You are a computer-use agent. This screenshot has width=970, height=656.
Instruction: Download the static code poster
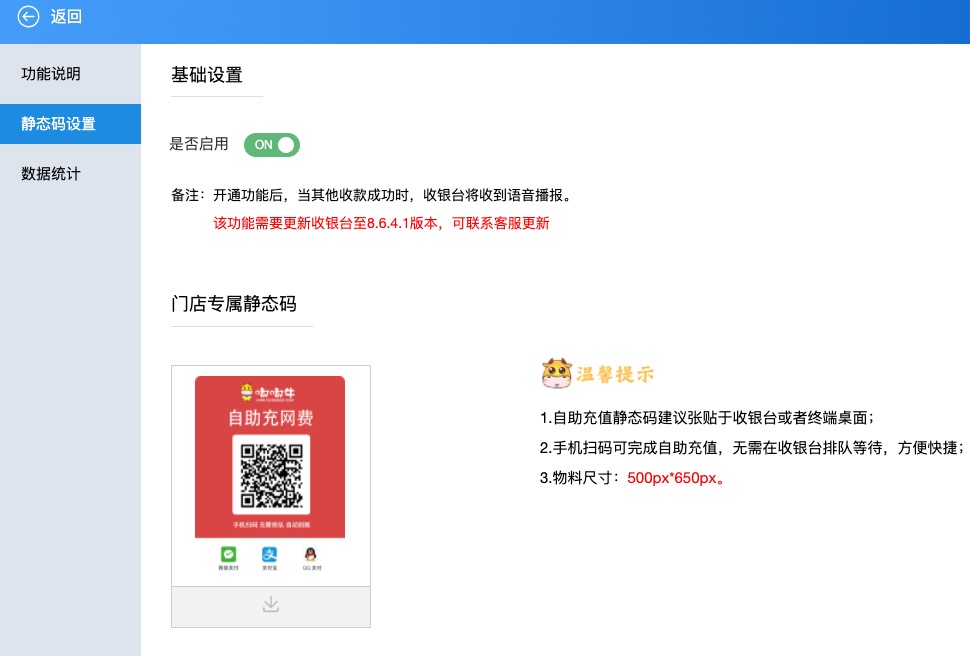(x=271, y=606)
